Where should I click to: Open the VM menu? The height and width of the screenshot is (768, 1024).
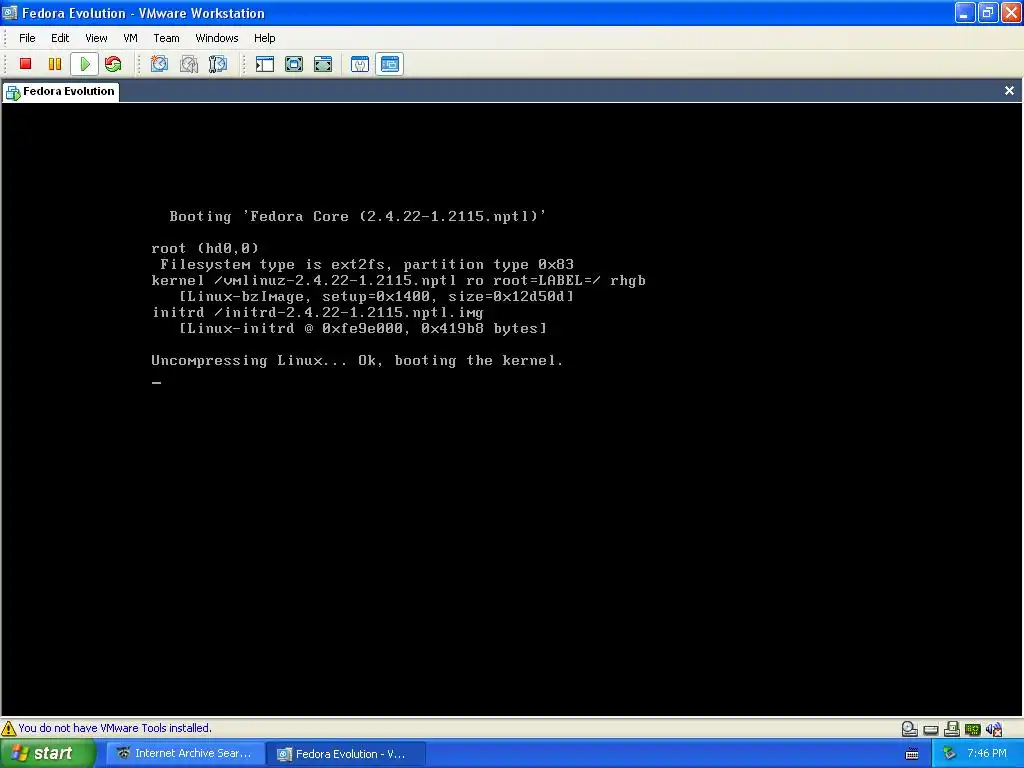131,38
